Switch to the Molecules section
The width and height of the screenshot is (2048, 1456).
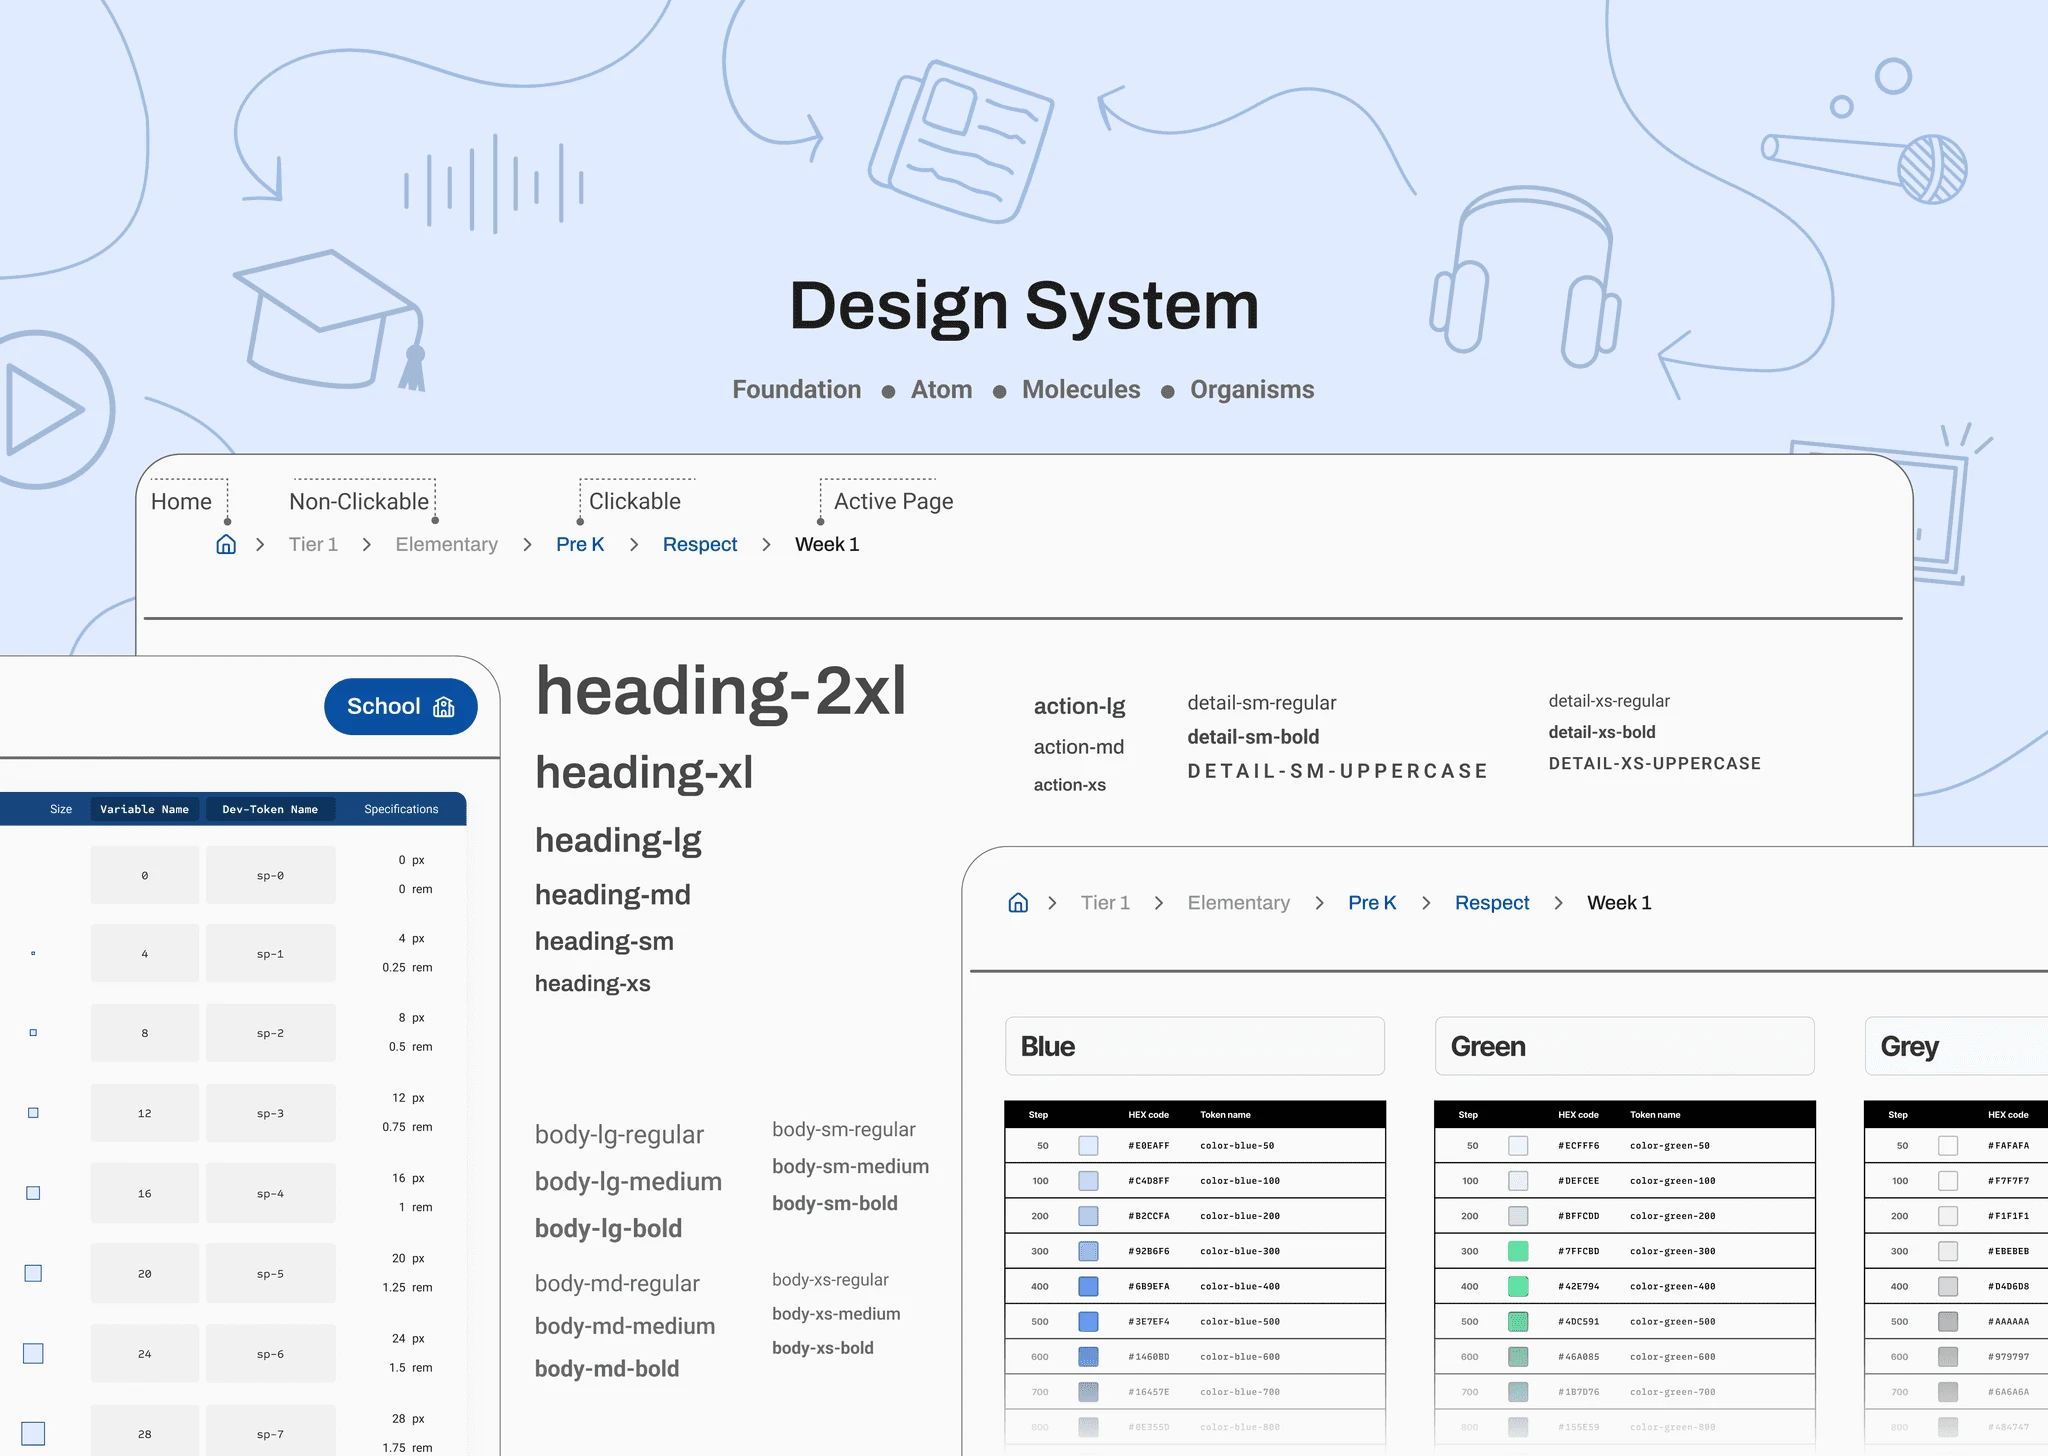[x=1081, y=390]
